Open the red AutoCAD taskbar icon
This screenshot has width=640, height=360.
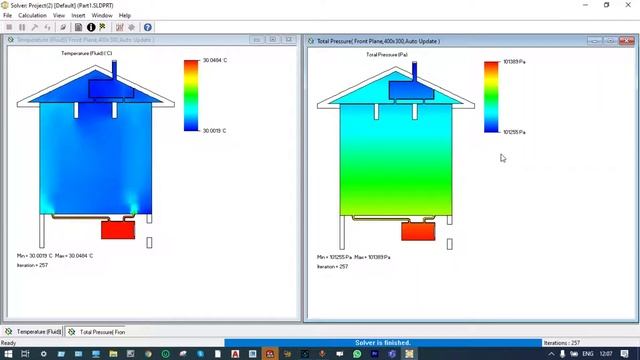[x=235, y=354]
